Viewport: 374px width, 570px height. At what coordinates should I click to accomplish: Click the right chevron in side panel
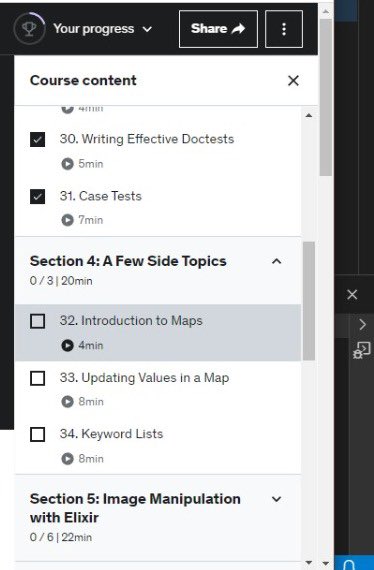point(362,324)
